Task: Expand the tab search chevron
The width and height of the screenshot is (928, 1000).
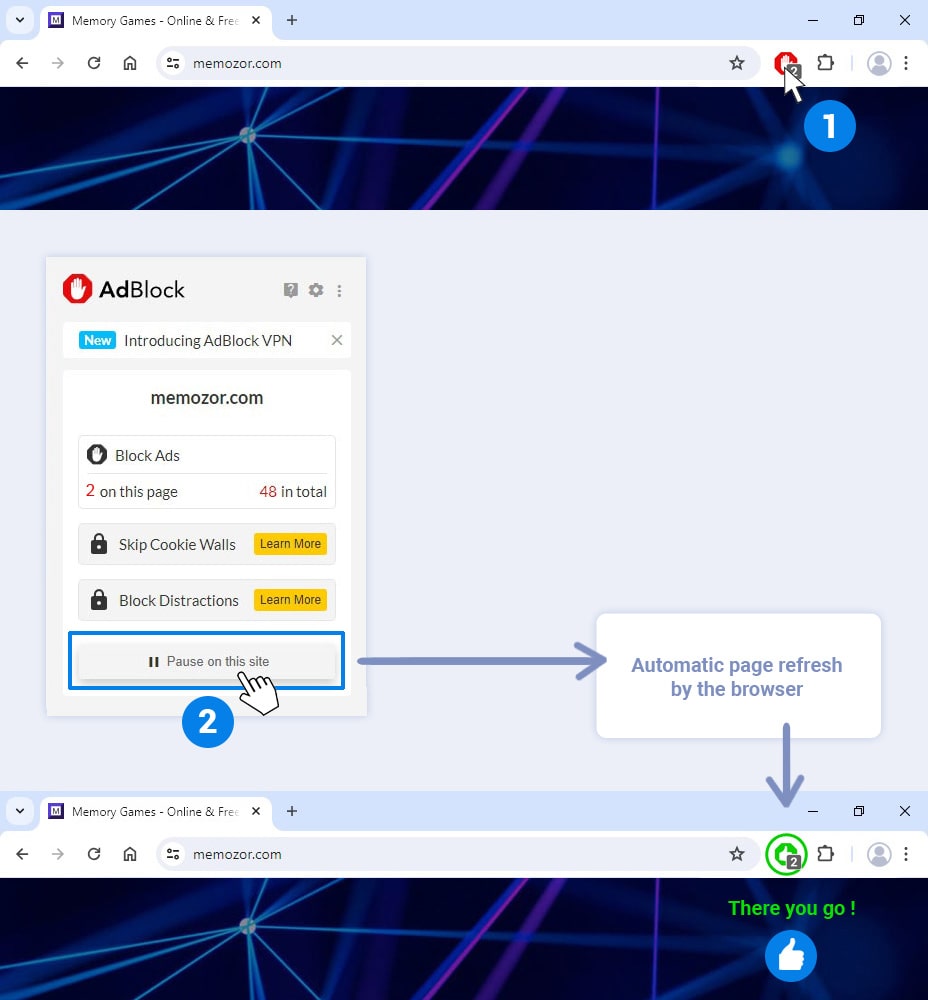Action: point(20,20)
